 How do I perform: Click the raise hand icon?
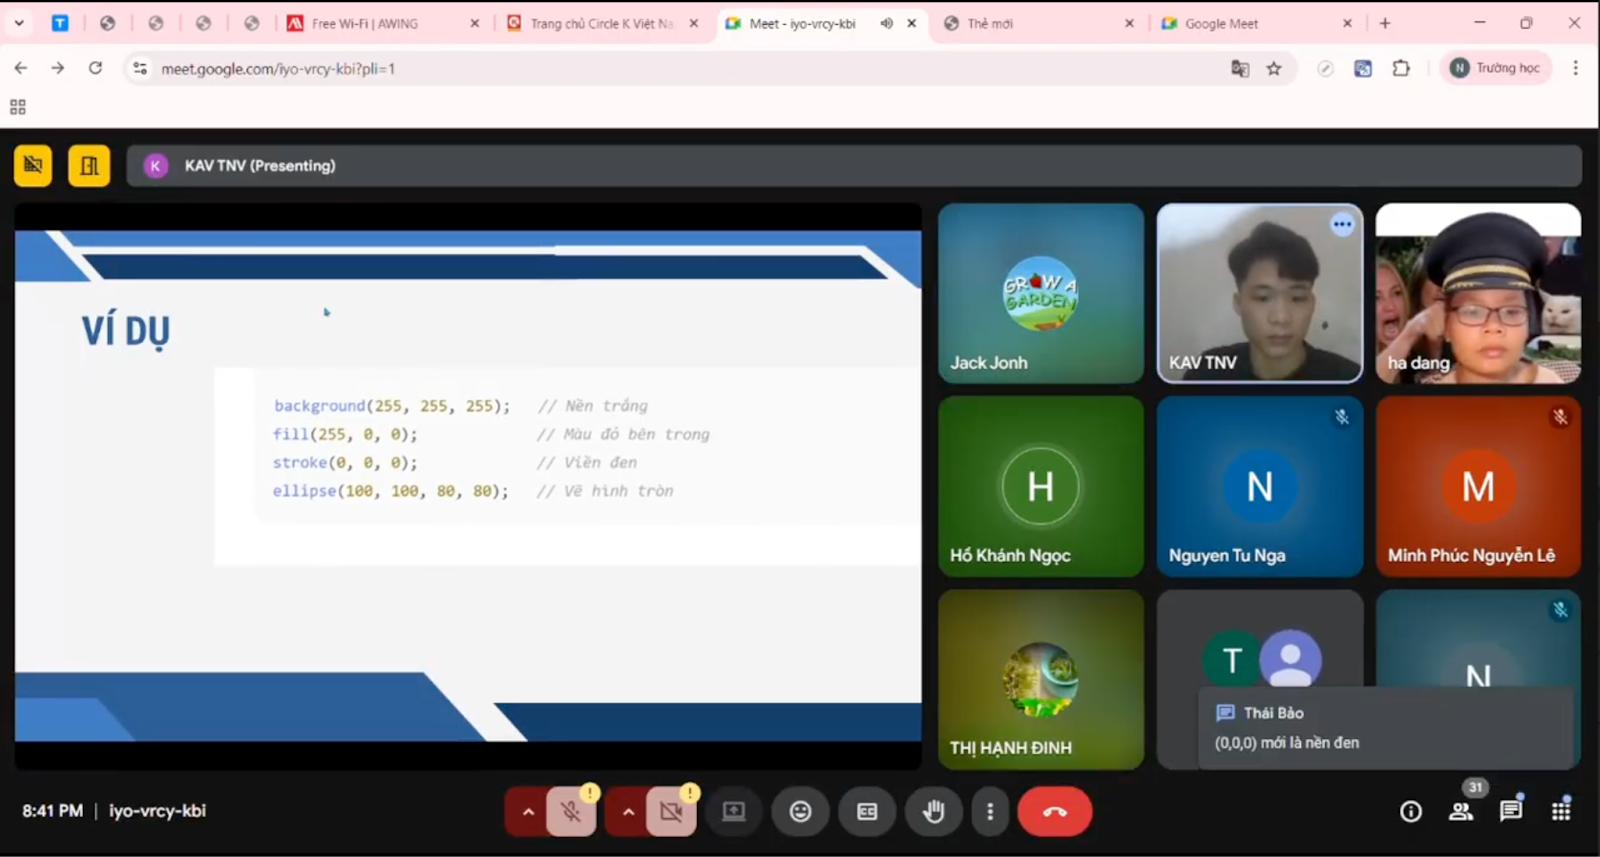click(x=933, y=811)
